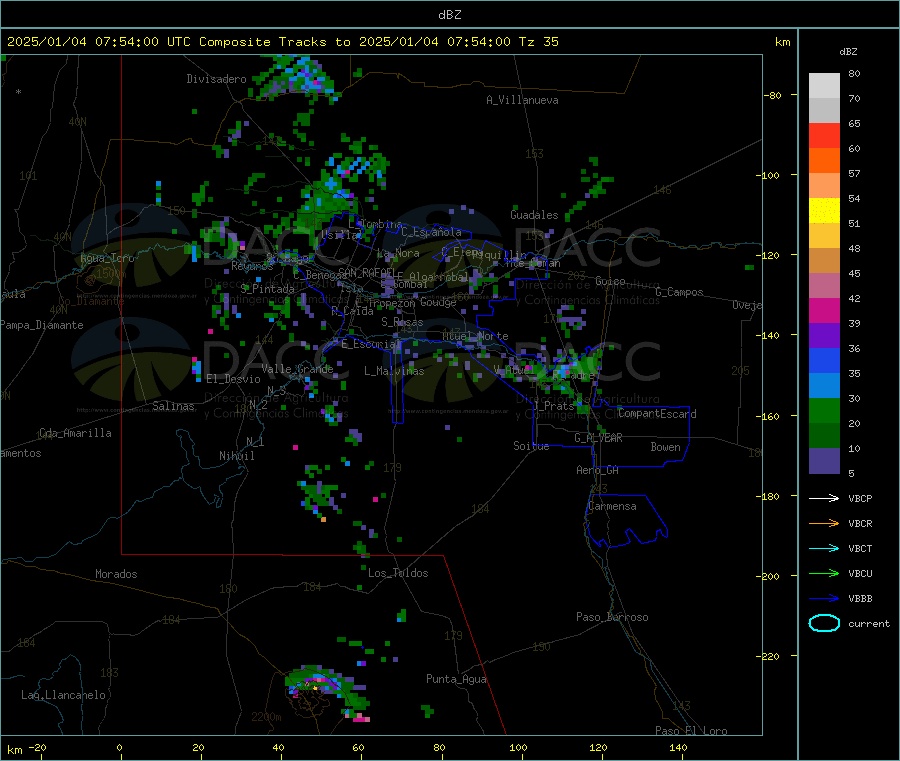Click the 'Morados' place label

[116, 574]
